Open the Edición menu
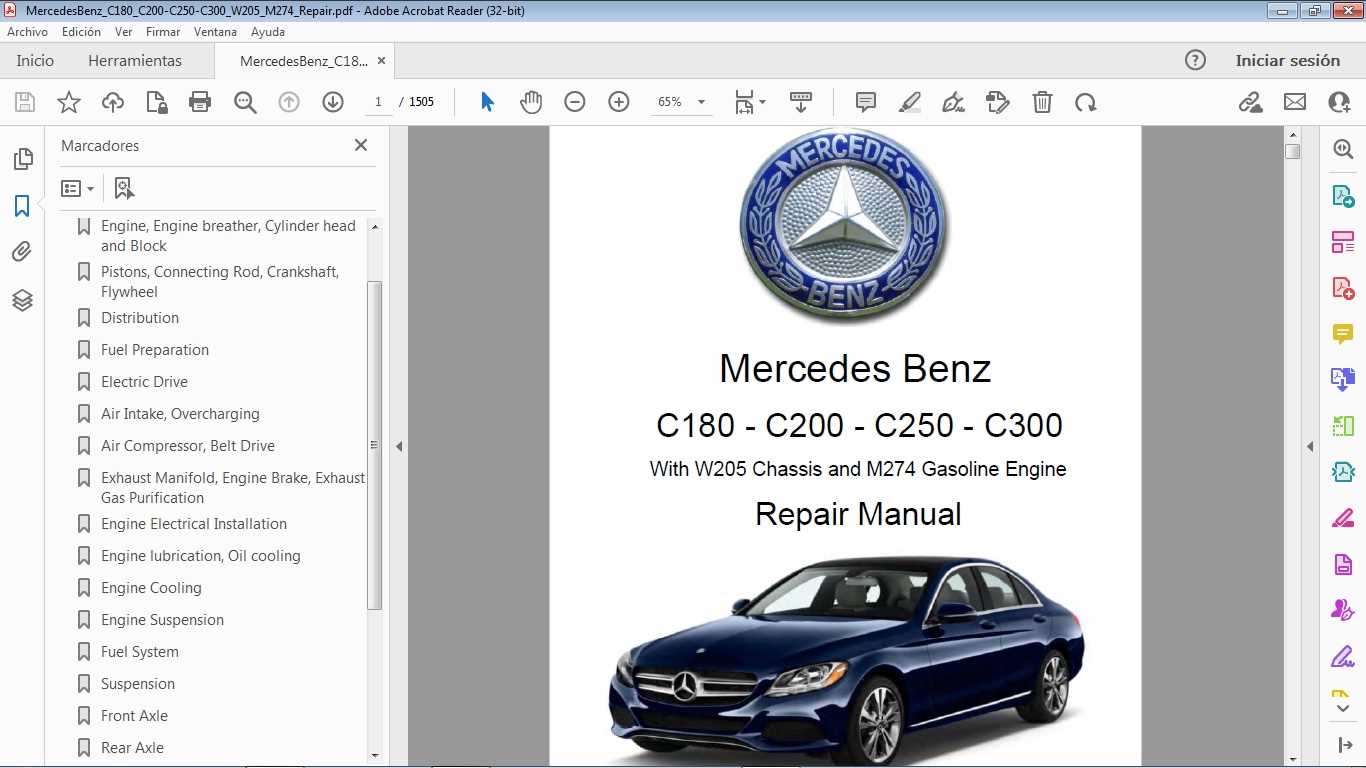Screen dimensions: 1366x768 point(81,32)
